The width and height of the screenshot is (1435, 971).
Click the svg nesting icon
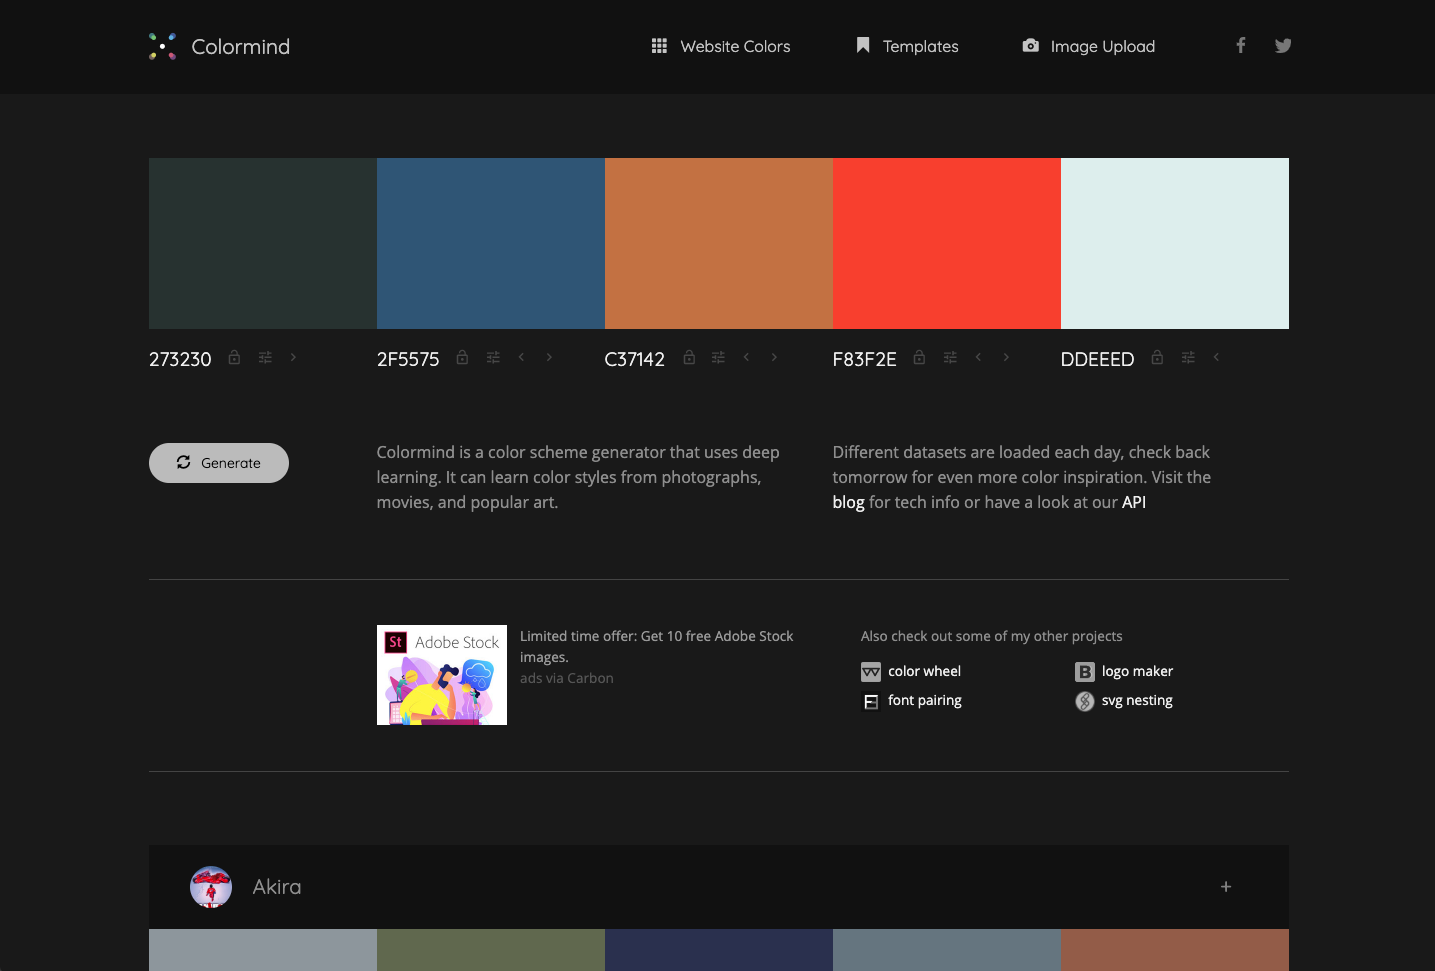1085,701
